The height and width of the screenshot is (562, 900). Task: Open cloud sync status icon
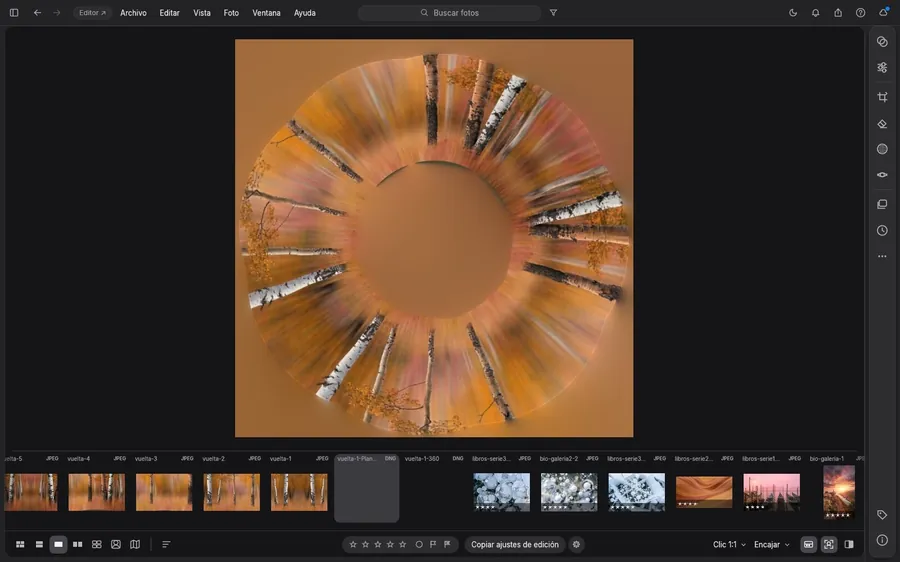click(883, 13)
